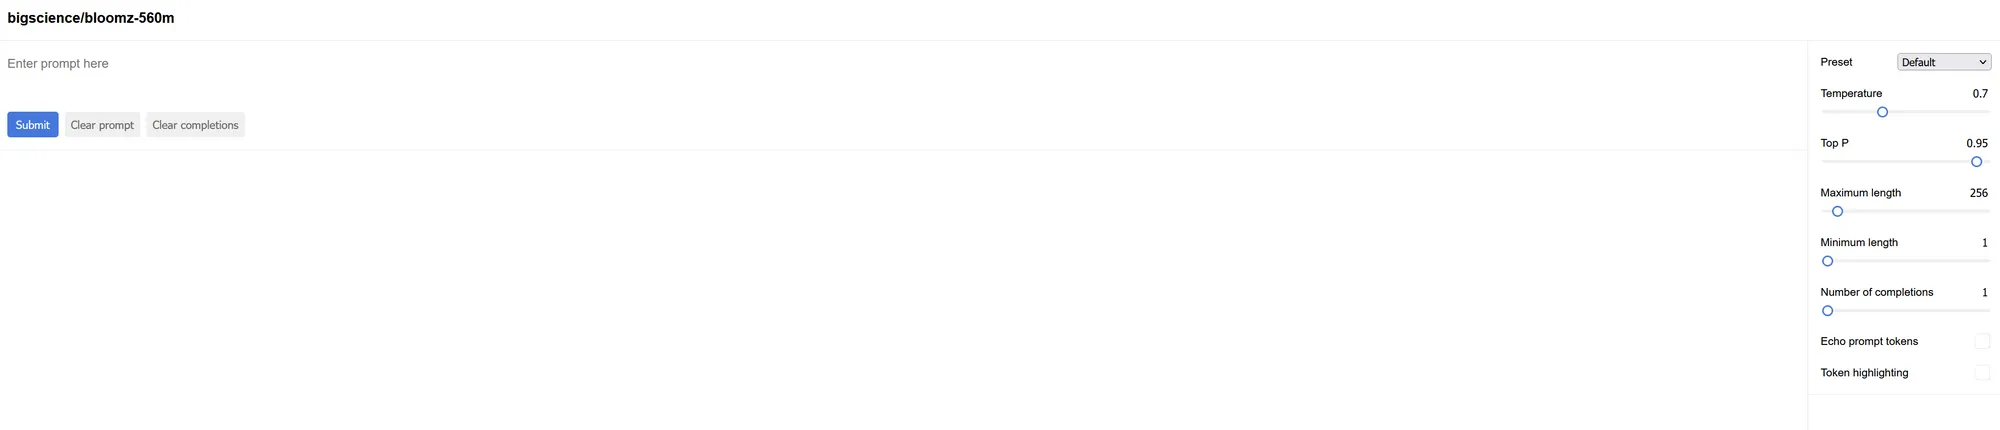Click the bigscience/bloomz-560m model title

[91, 18]
